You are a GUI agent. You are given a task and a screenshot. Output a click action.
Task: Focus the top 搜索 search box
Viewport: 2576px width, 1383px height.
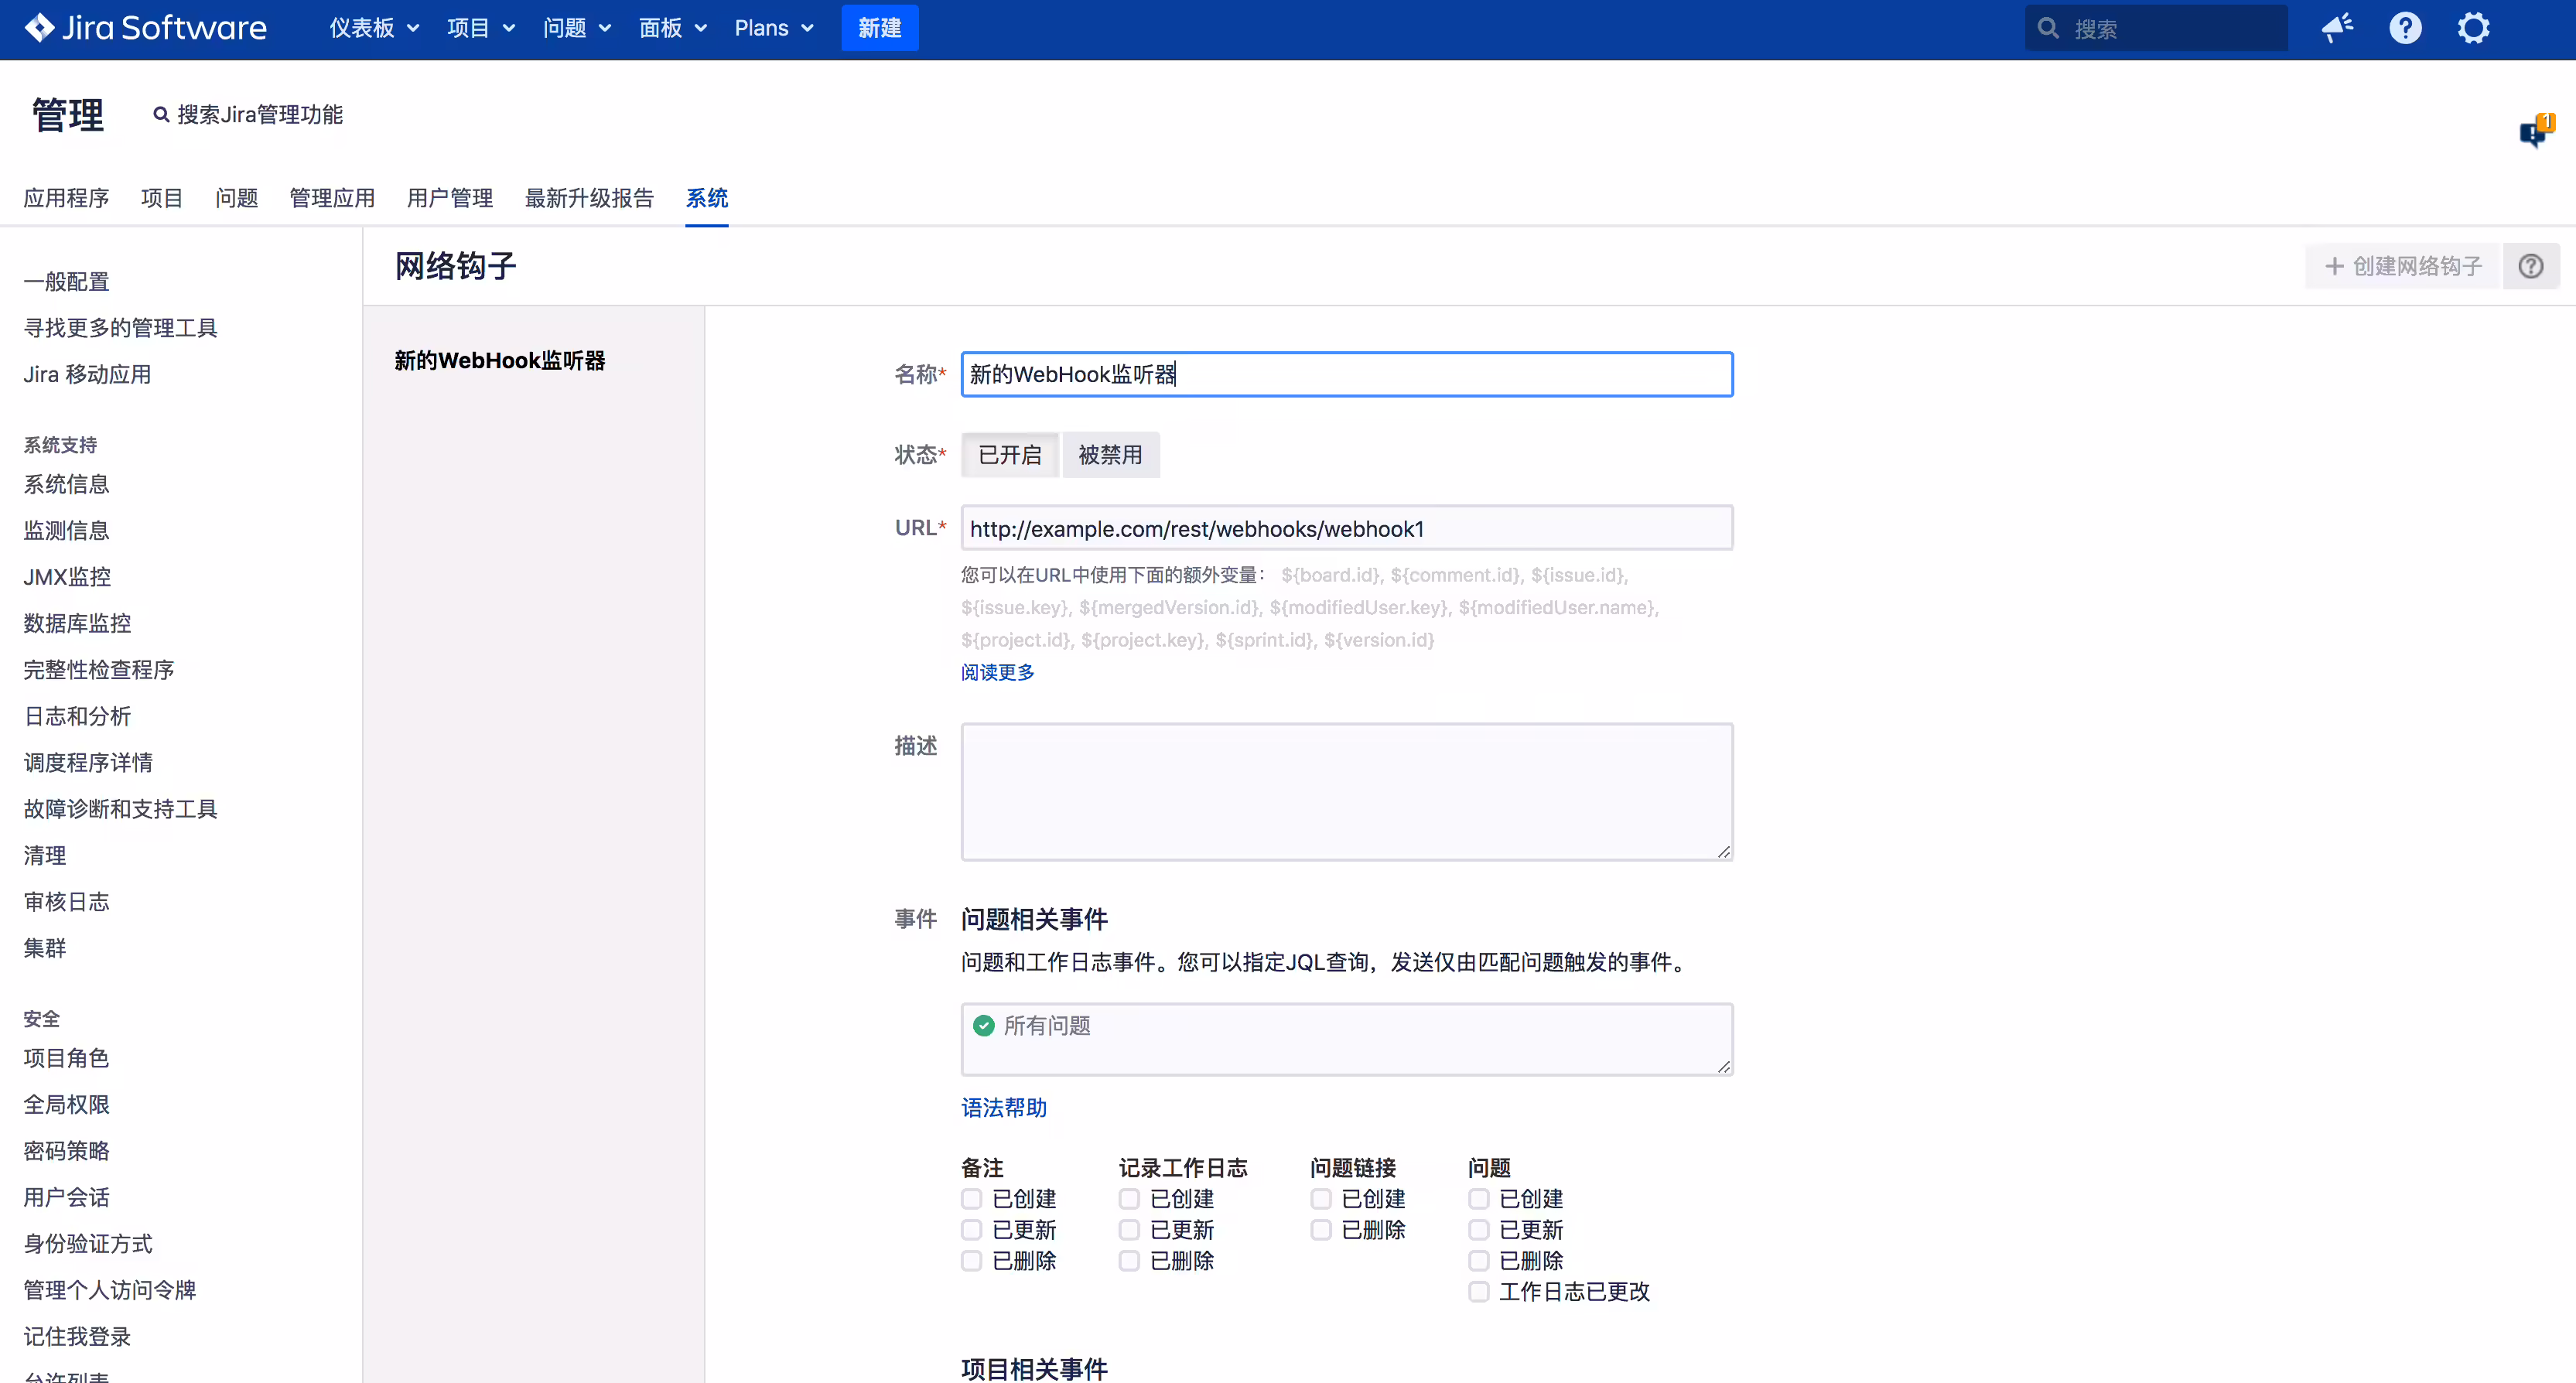2156,28
